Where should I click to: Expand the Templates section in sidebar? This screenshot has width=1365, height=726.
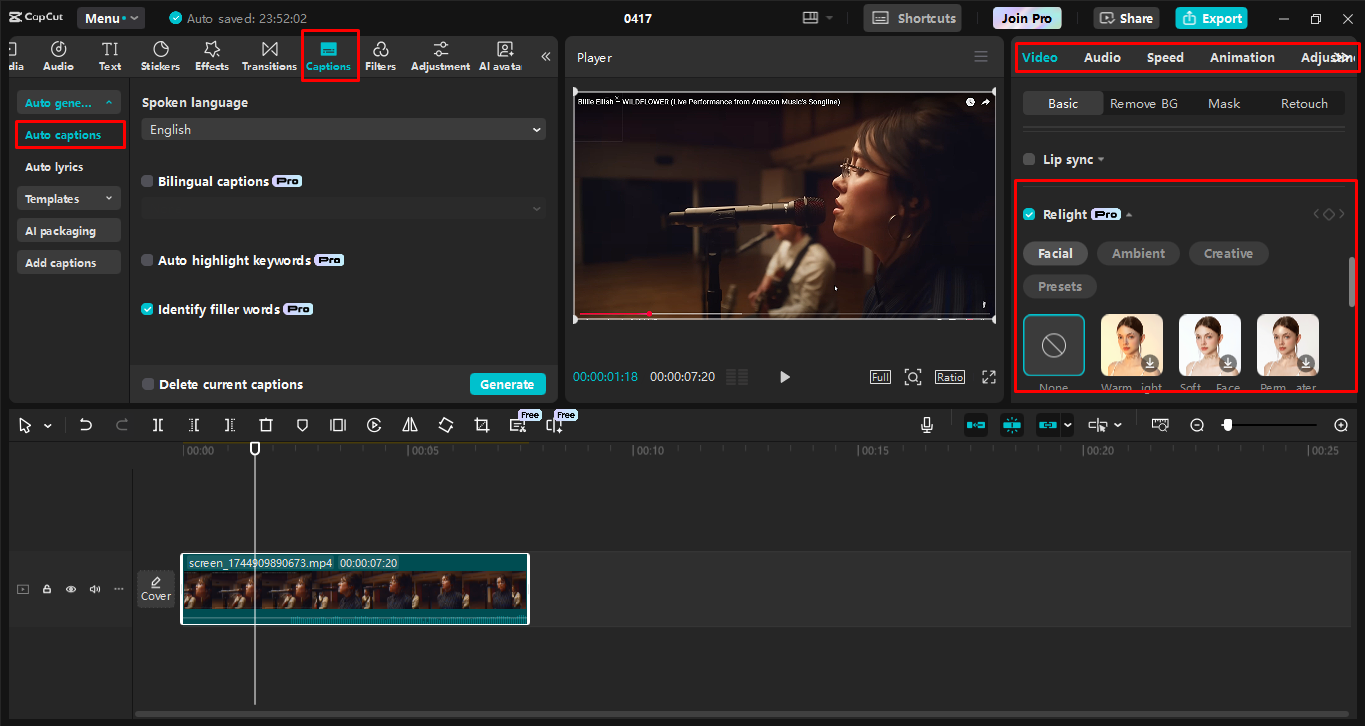68,199
